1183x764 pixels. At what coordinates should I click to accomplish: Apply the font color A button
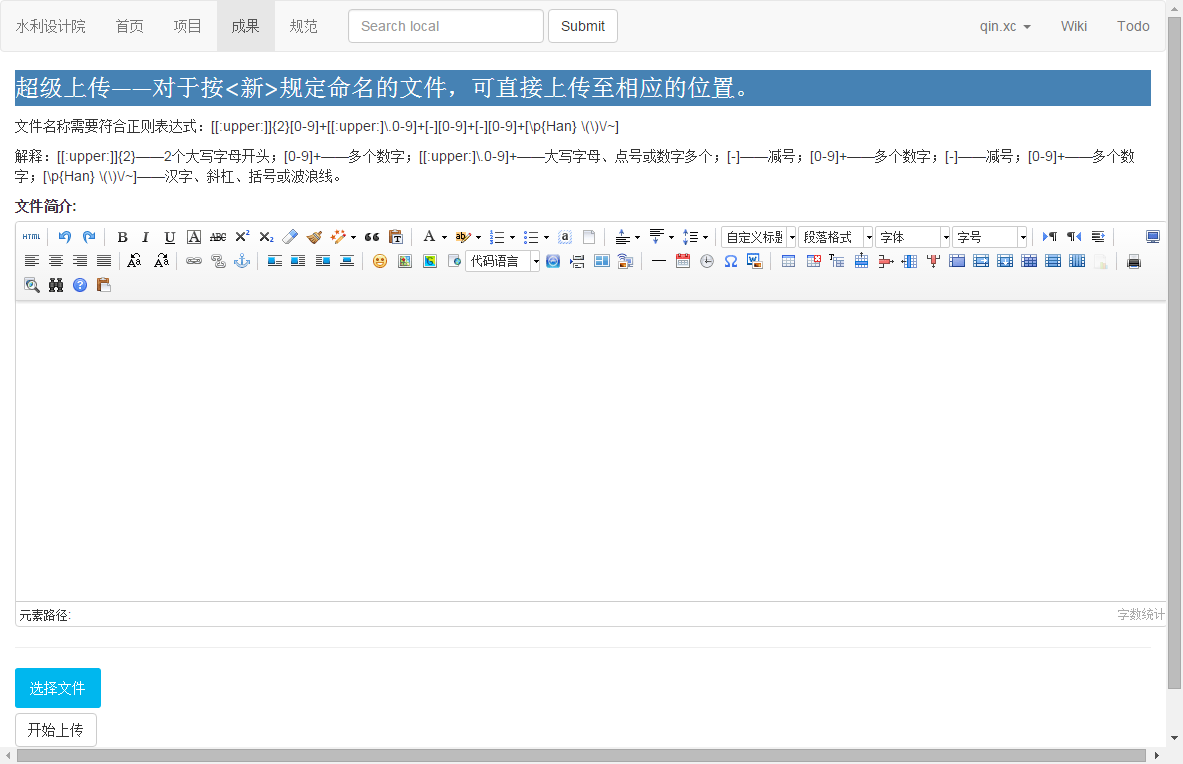click(x=429, y=237)
